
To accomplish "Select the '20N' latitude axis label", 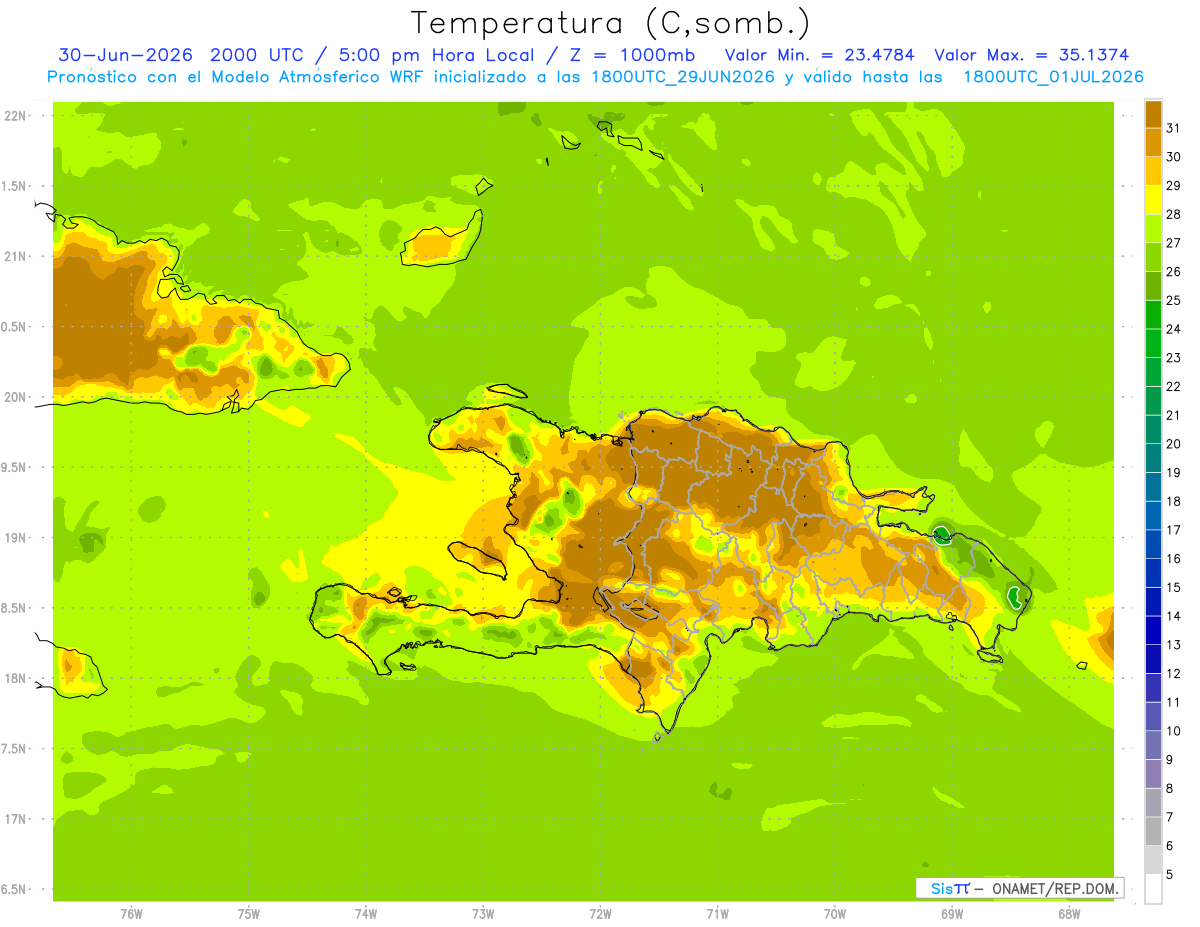I will pos(16,397).
